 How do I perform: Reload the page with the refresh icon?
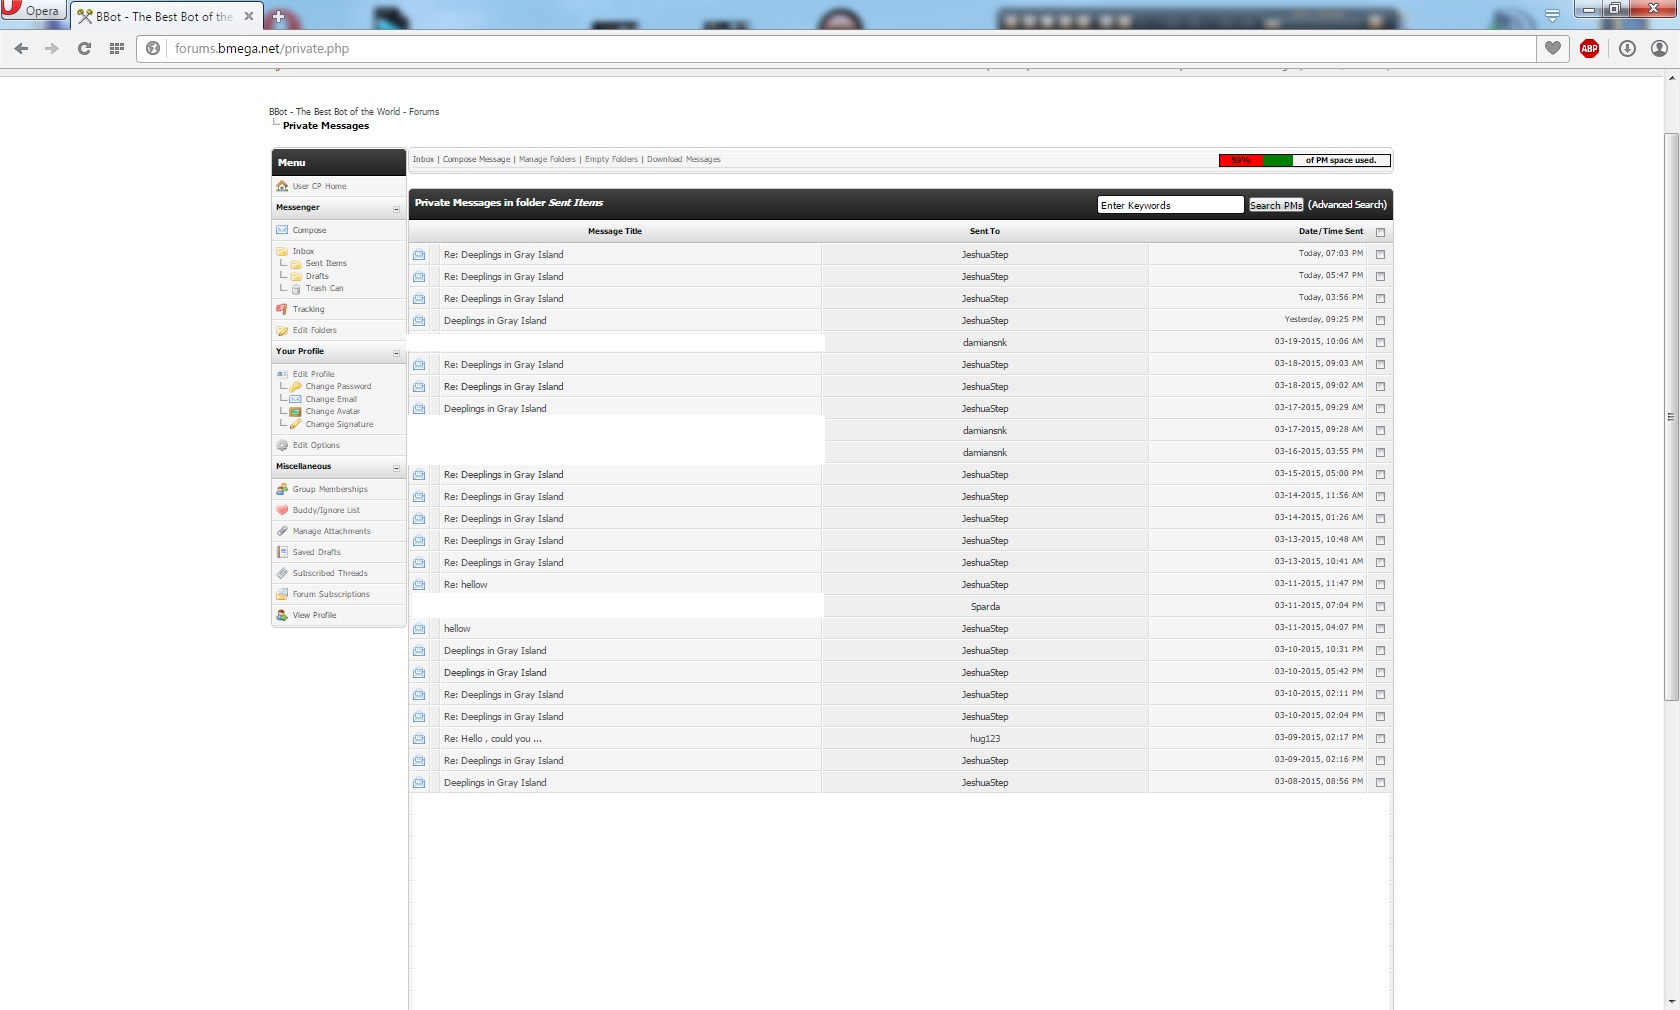pyautogui.click(x=85, y=48)
